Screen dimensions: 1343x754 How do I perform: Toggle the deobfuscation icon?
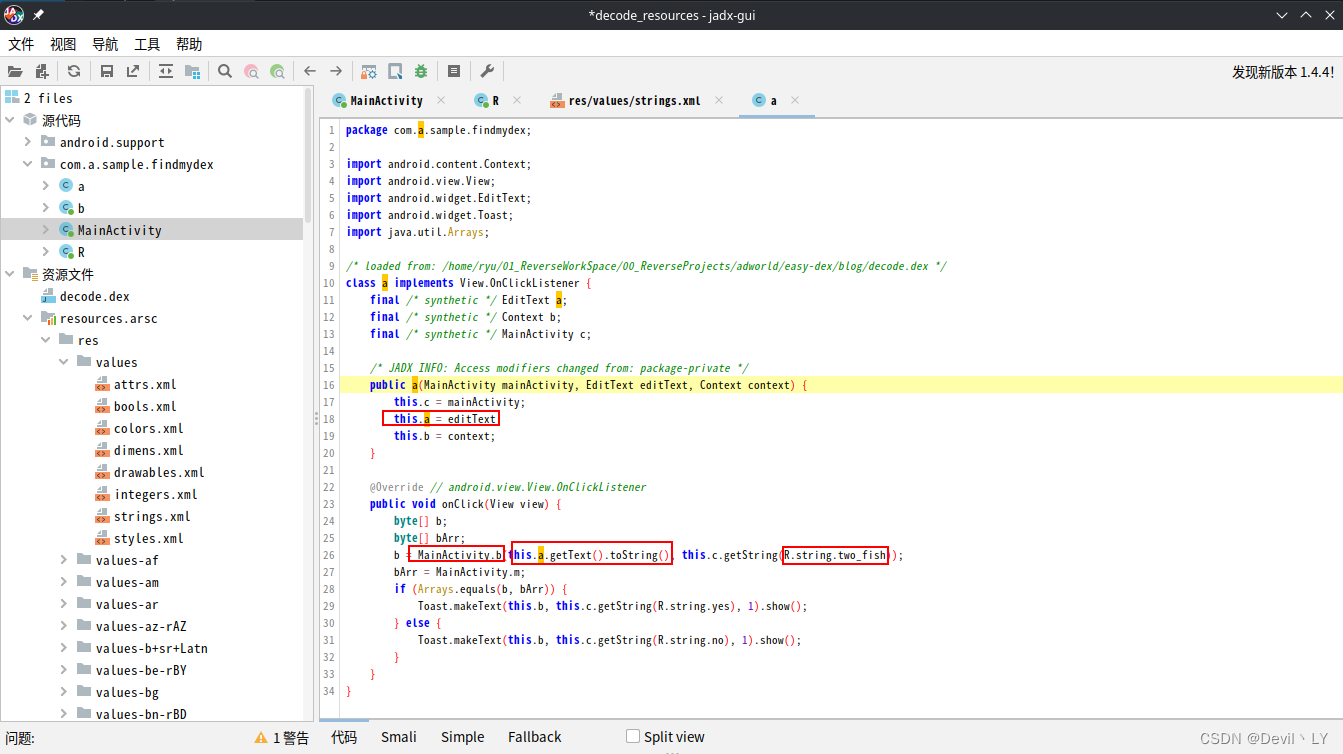(x=369, y=71)
